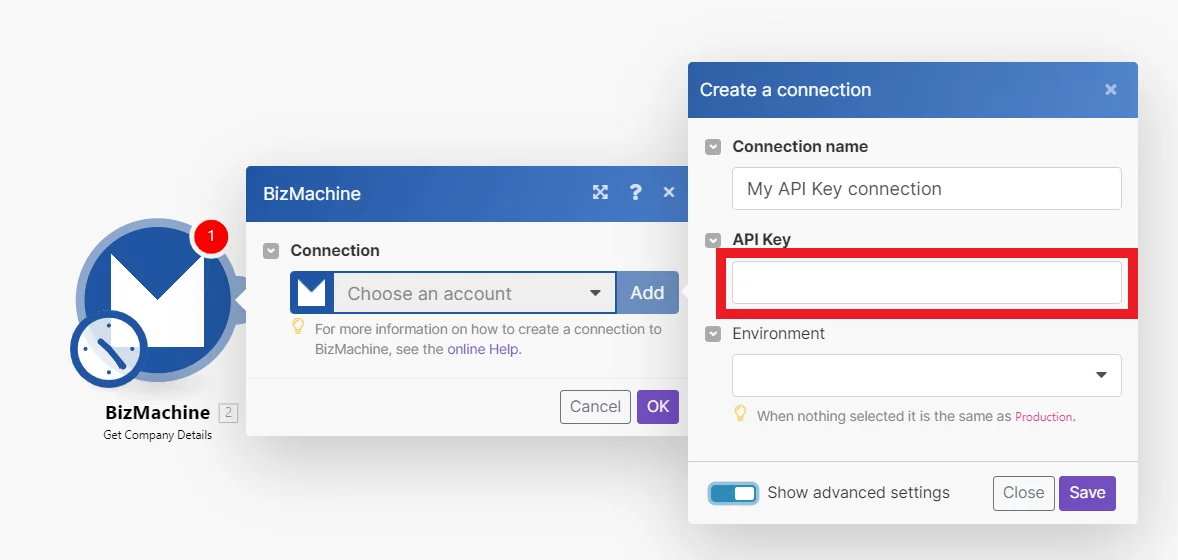This screenshot has width=1178, height=560.
Task: Open the Choose an account dropdown
Action: click(475, 292)
